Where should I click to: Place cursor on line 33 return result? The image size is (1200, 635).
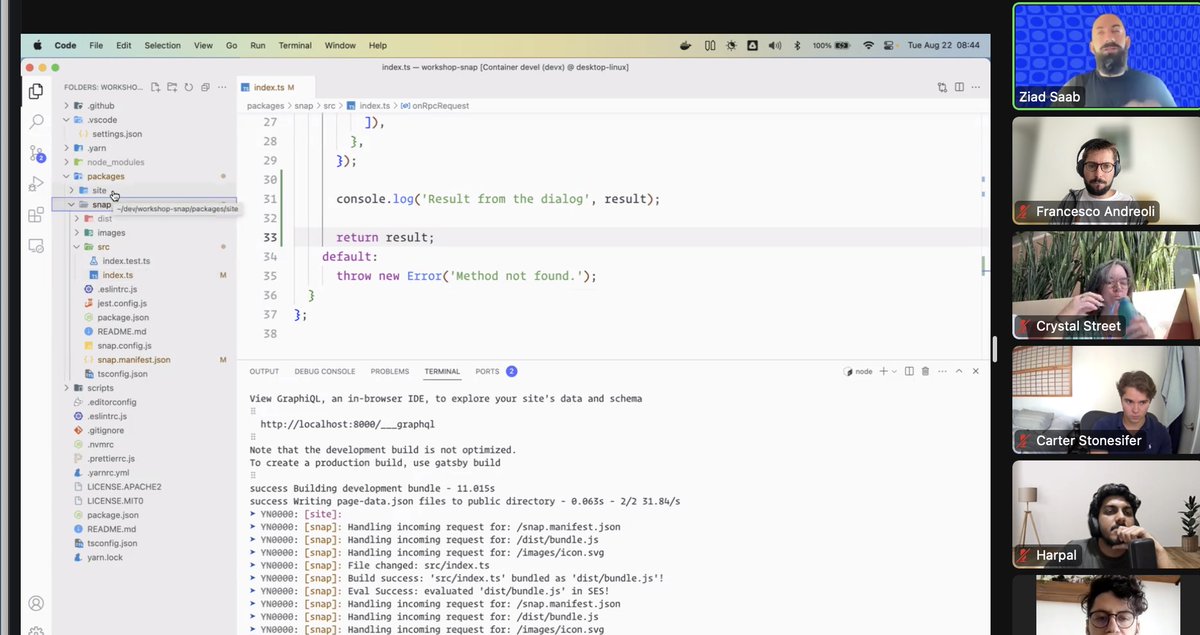[385, 237]
